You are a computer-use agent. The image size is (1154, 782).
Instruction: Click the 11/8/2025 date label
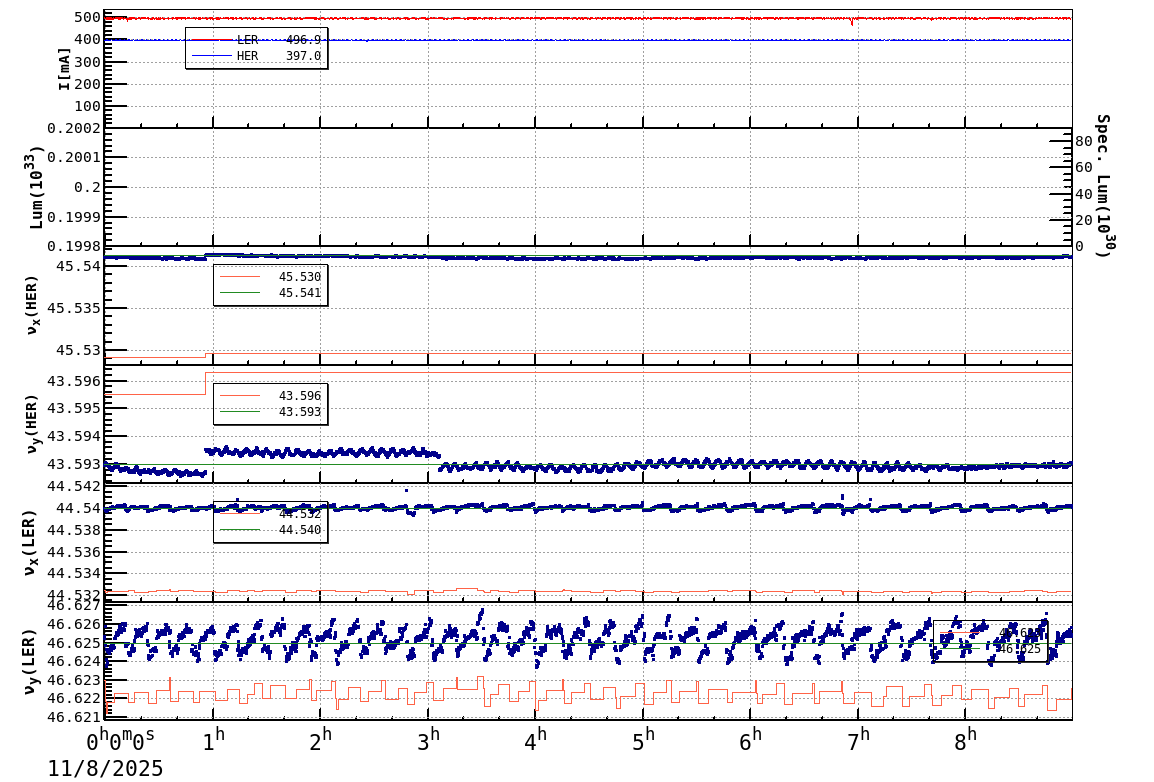pos(105,768)
